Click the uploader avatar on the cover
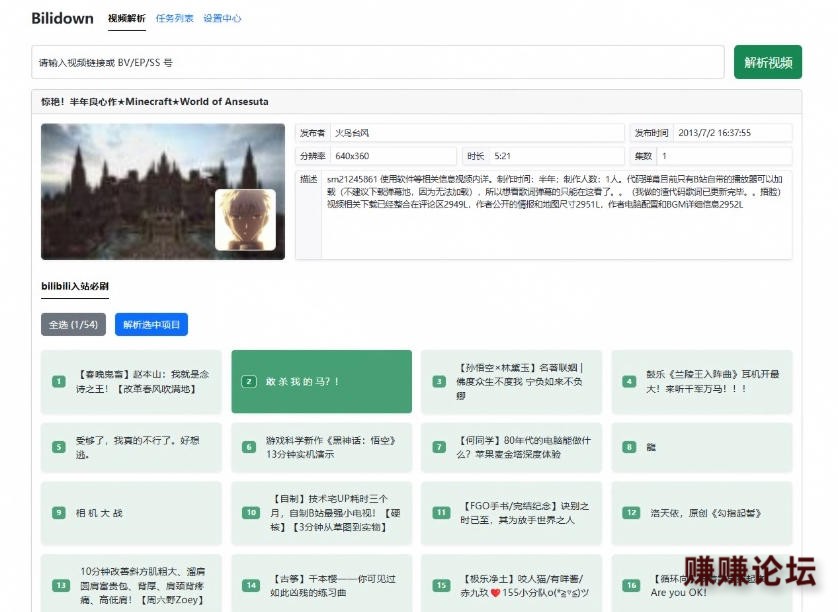The width and height of the screenshot is (838, 612). tap(245, 220)
